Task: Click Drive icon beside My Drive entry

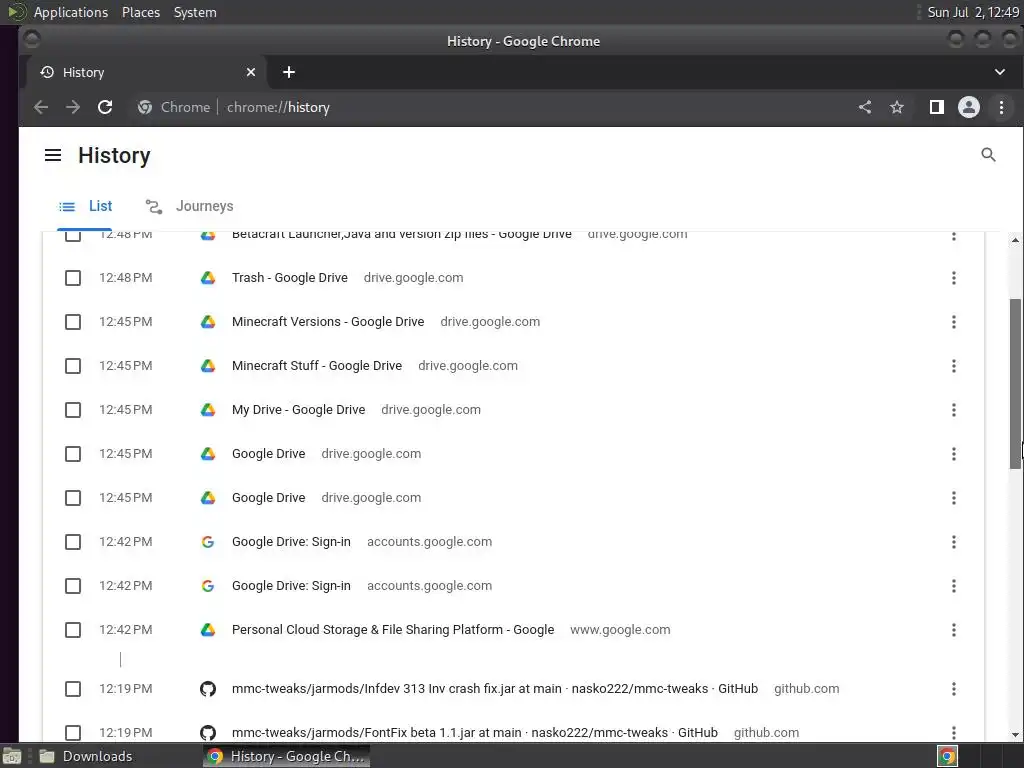Action: coord(208,409)
